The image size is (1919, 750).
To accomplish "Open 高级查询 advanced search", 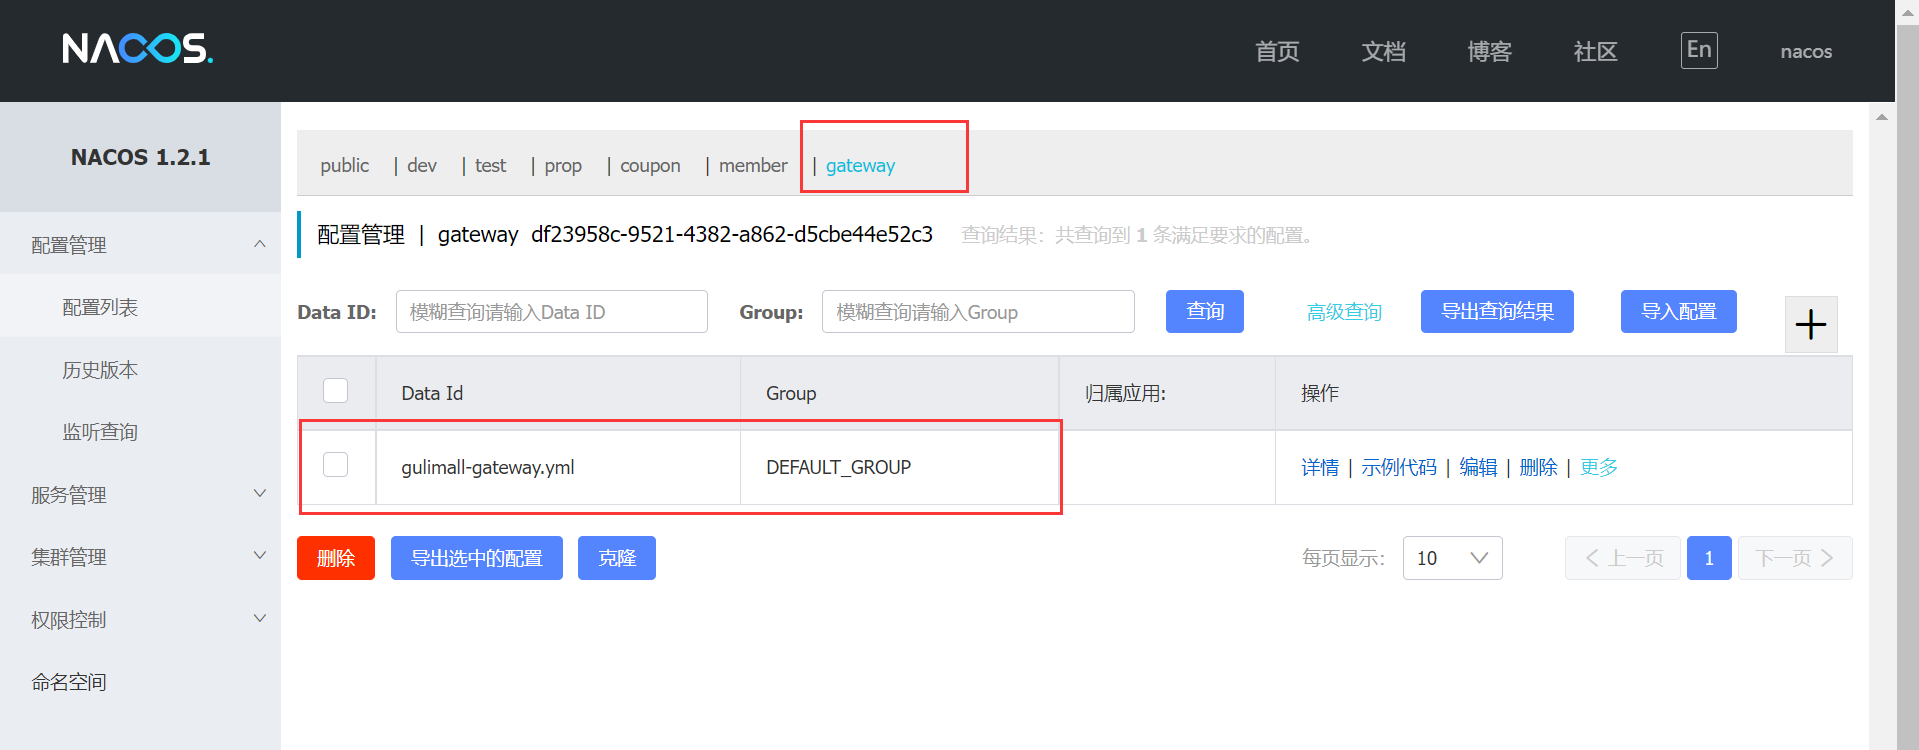I will tap(1344, 312).
